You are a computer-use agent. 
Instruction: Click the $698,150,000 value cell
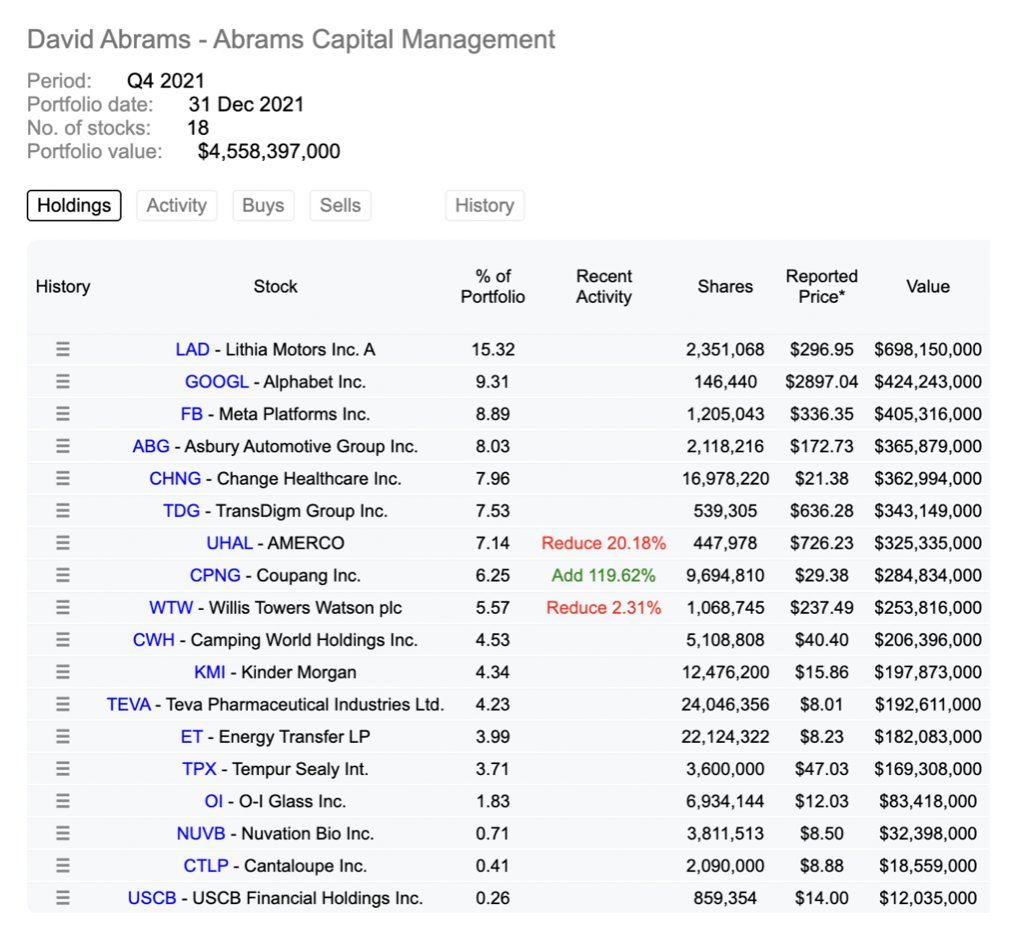pos(928,349)
